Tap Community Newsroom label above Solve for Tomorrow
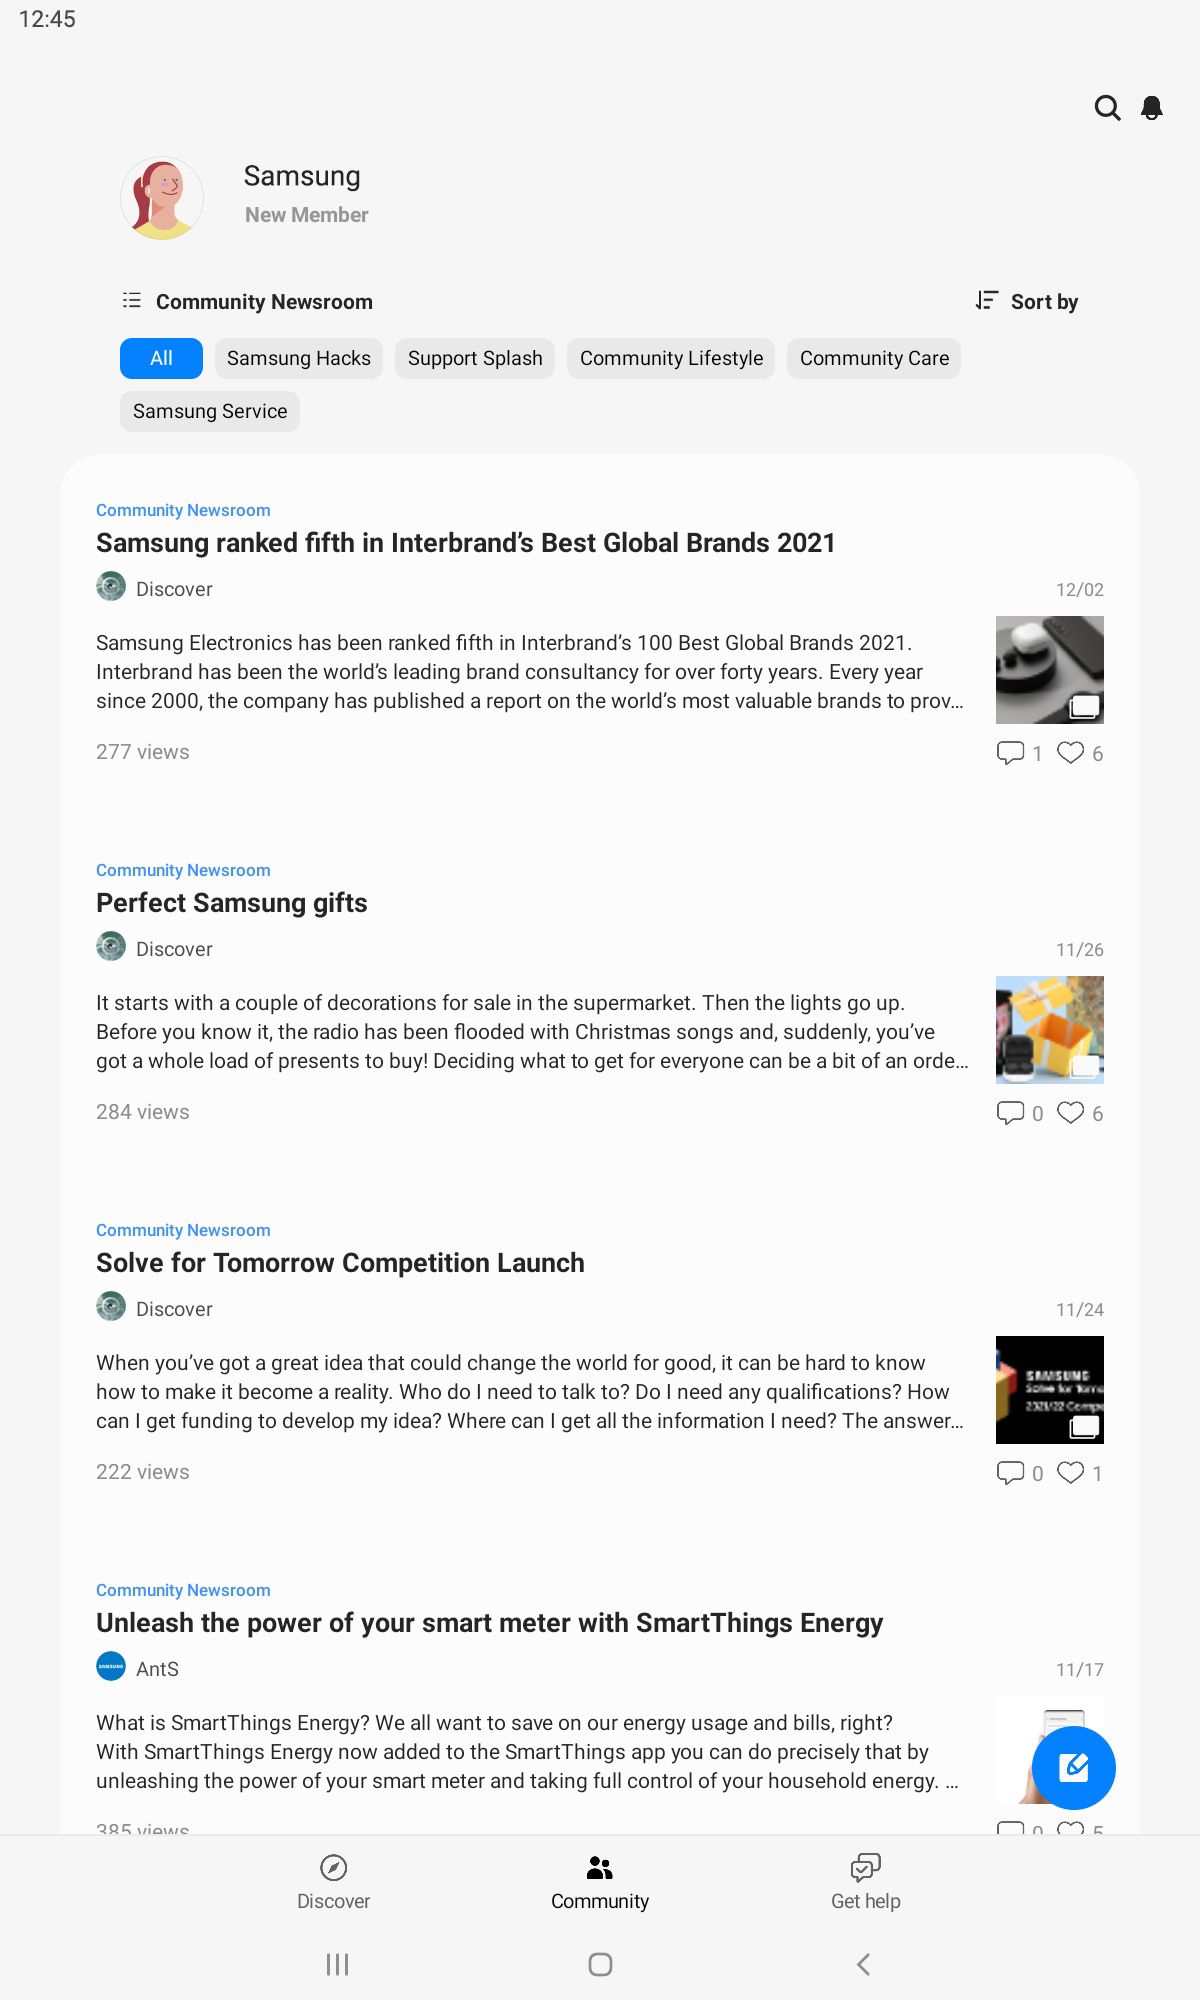 183,1230
